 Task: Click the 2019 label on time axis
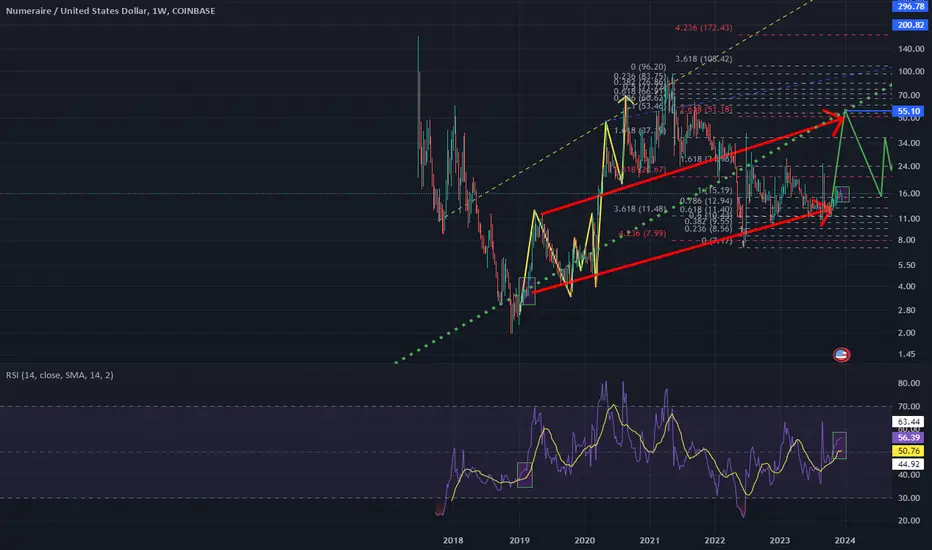(519, 540)
